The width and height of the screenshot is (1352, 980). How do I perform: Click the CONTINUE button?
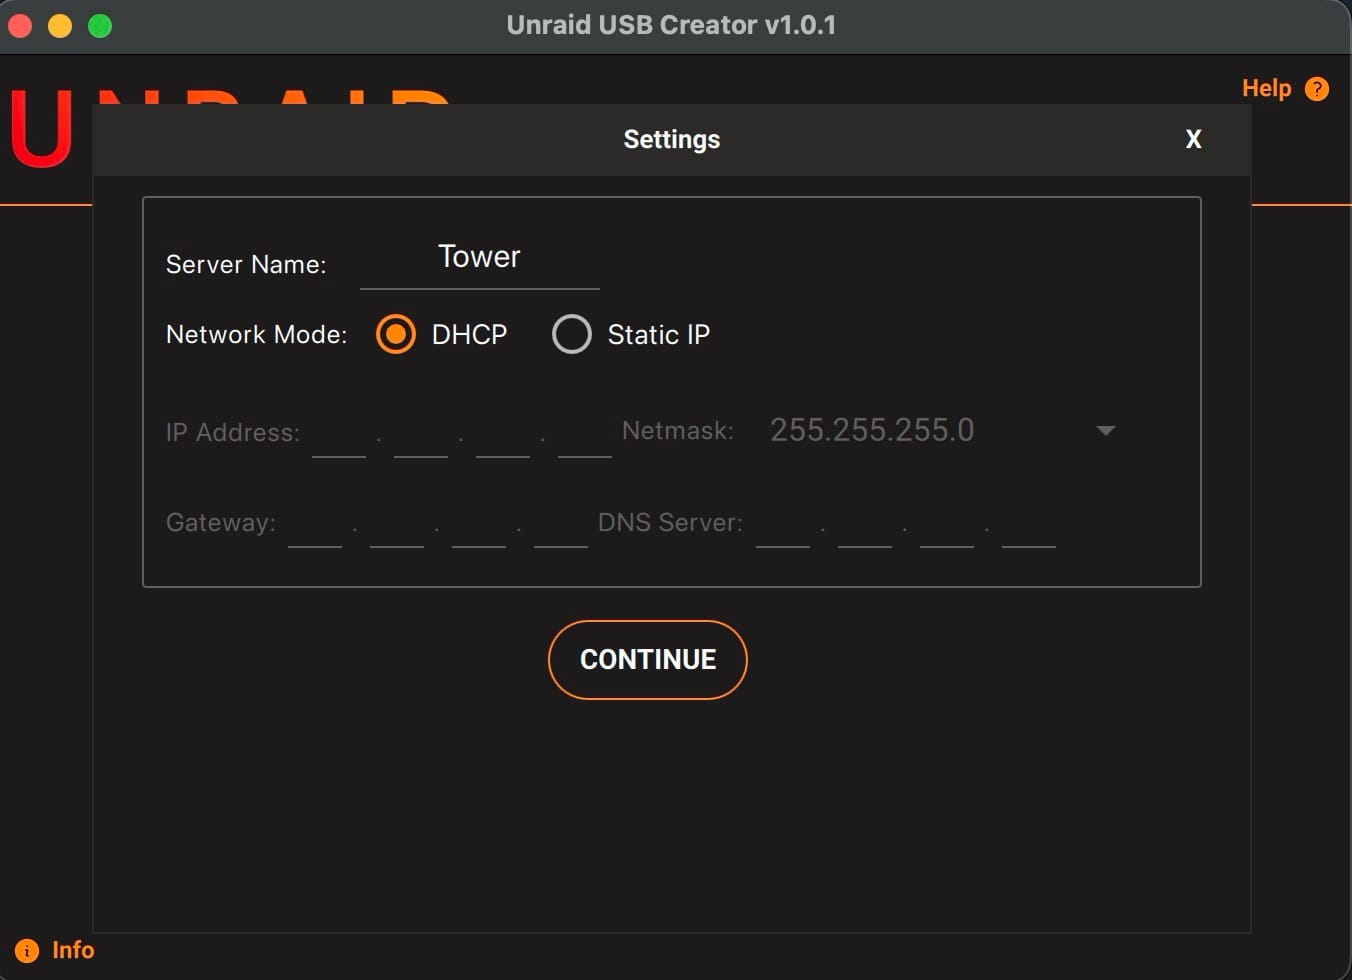tap(648, 660)
